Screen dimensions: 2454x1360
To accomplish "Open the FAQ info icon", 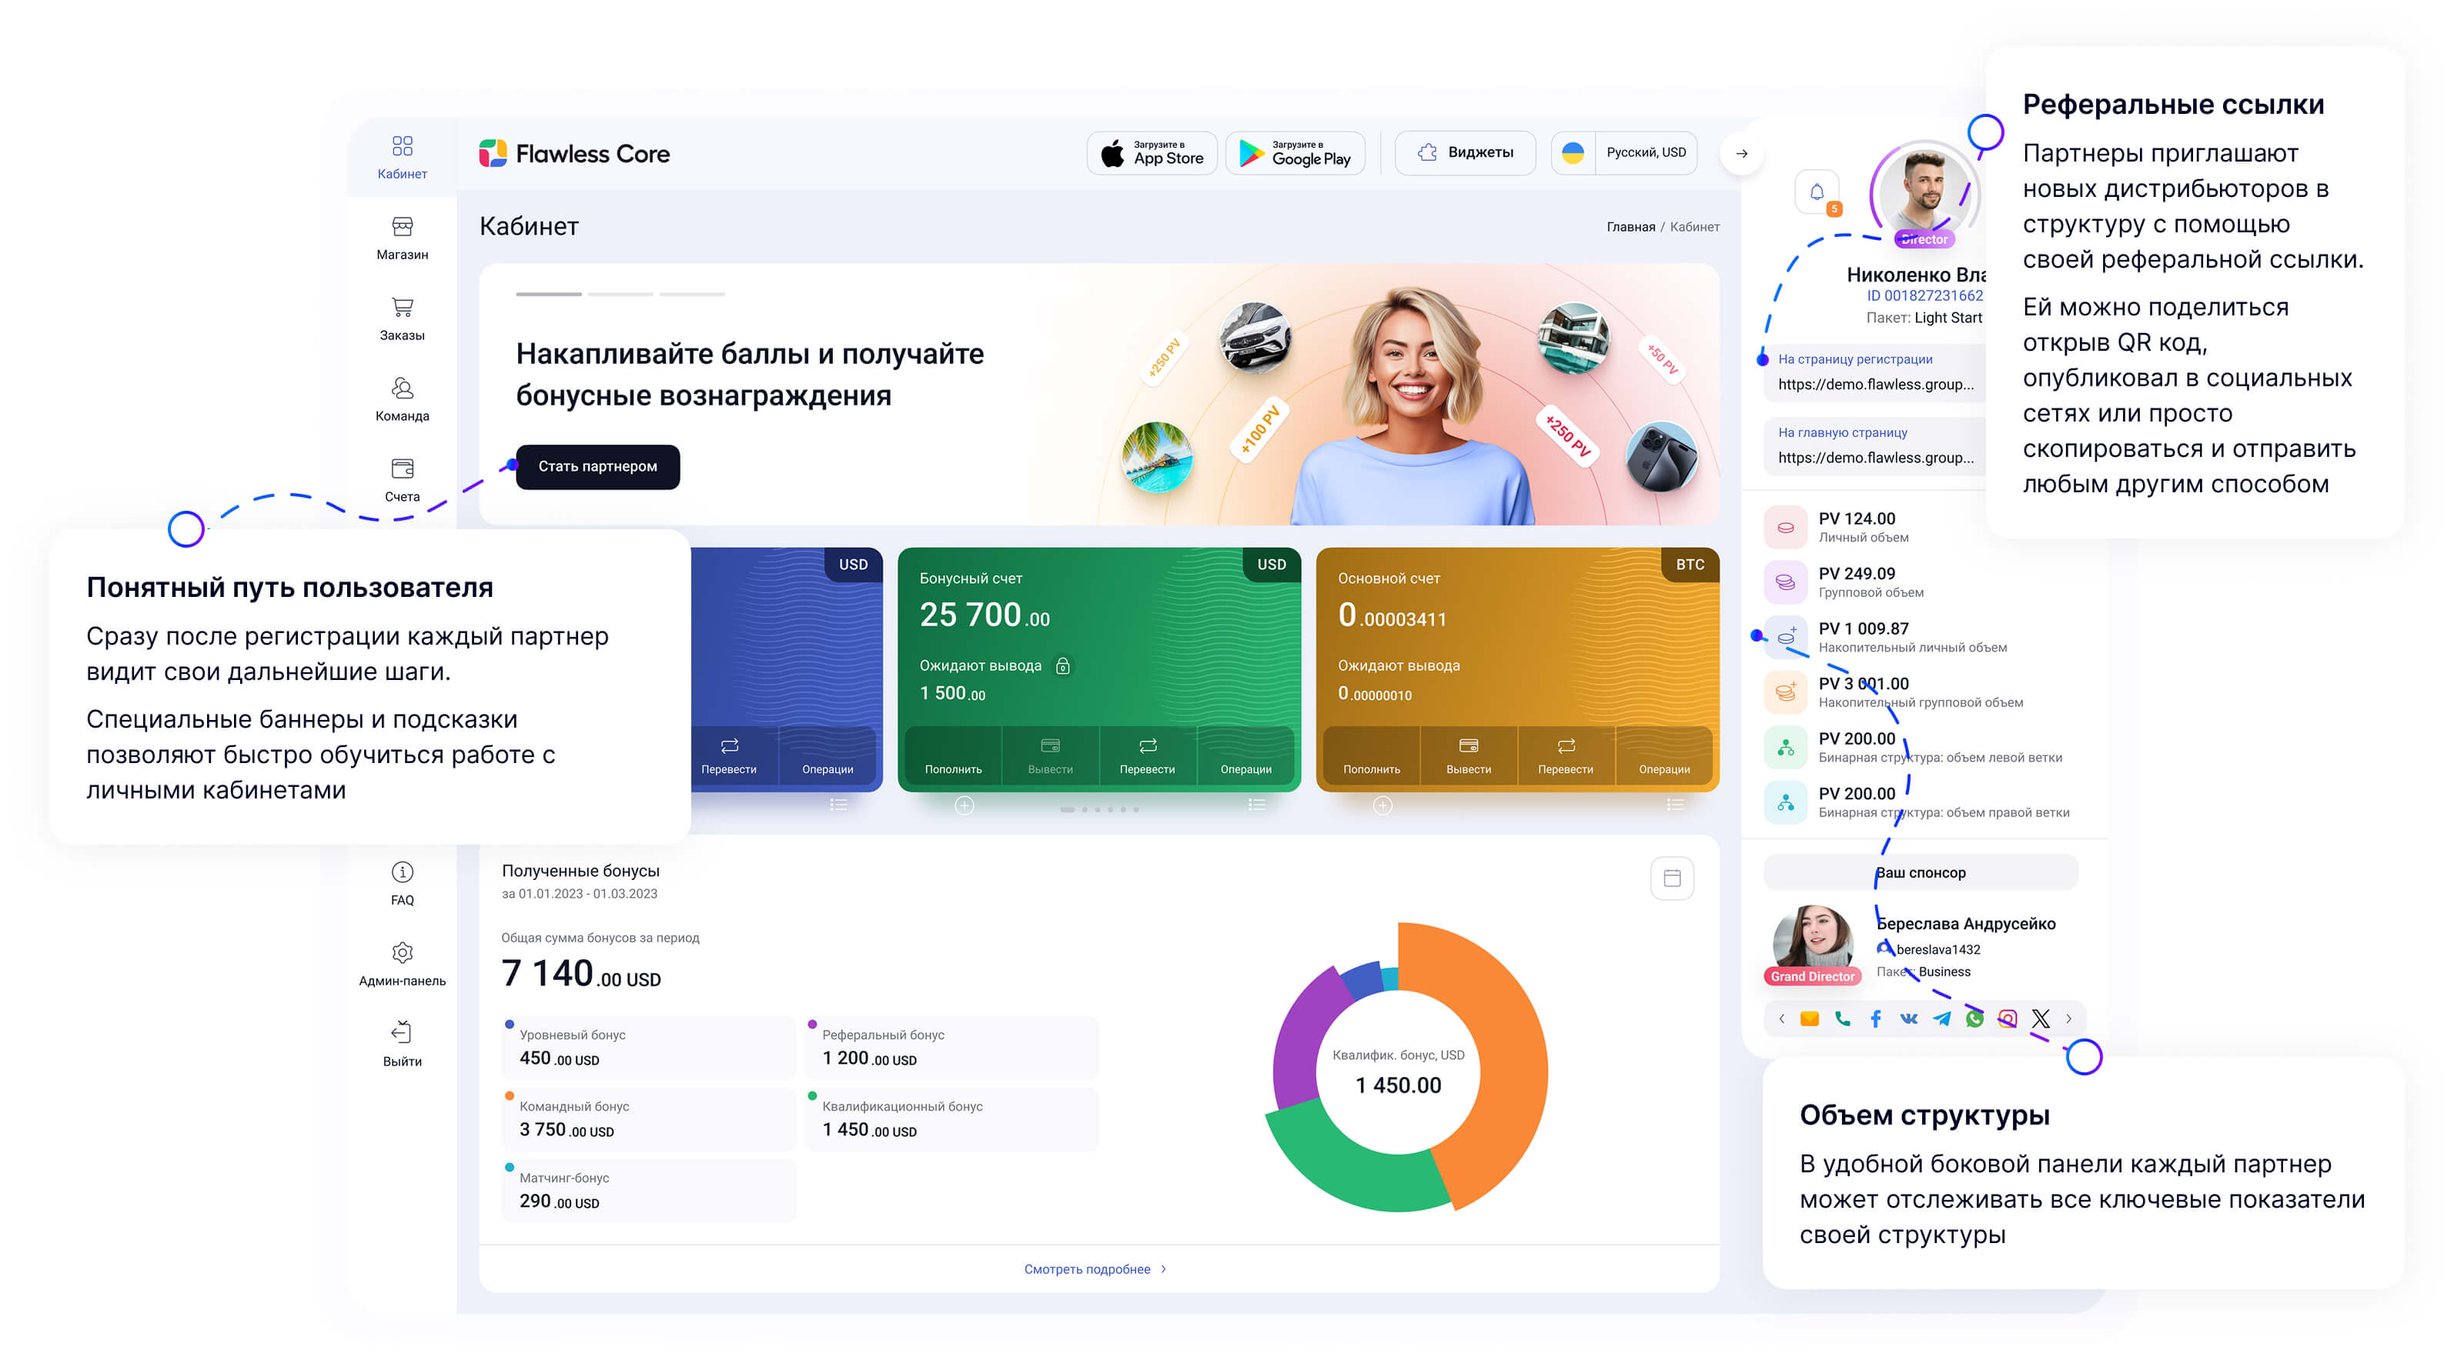I will click(402, 873).
